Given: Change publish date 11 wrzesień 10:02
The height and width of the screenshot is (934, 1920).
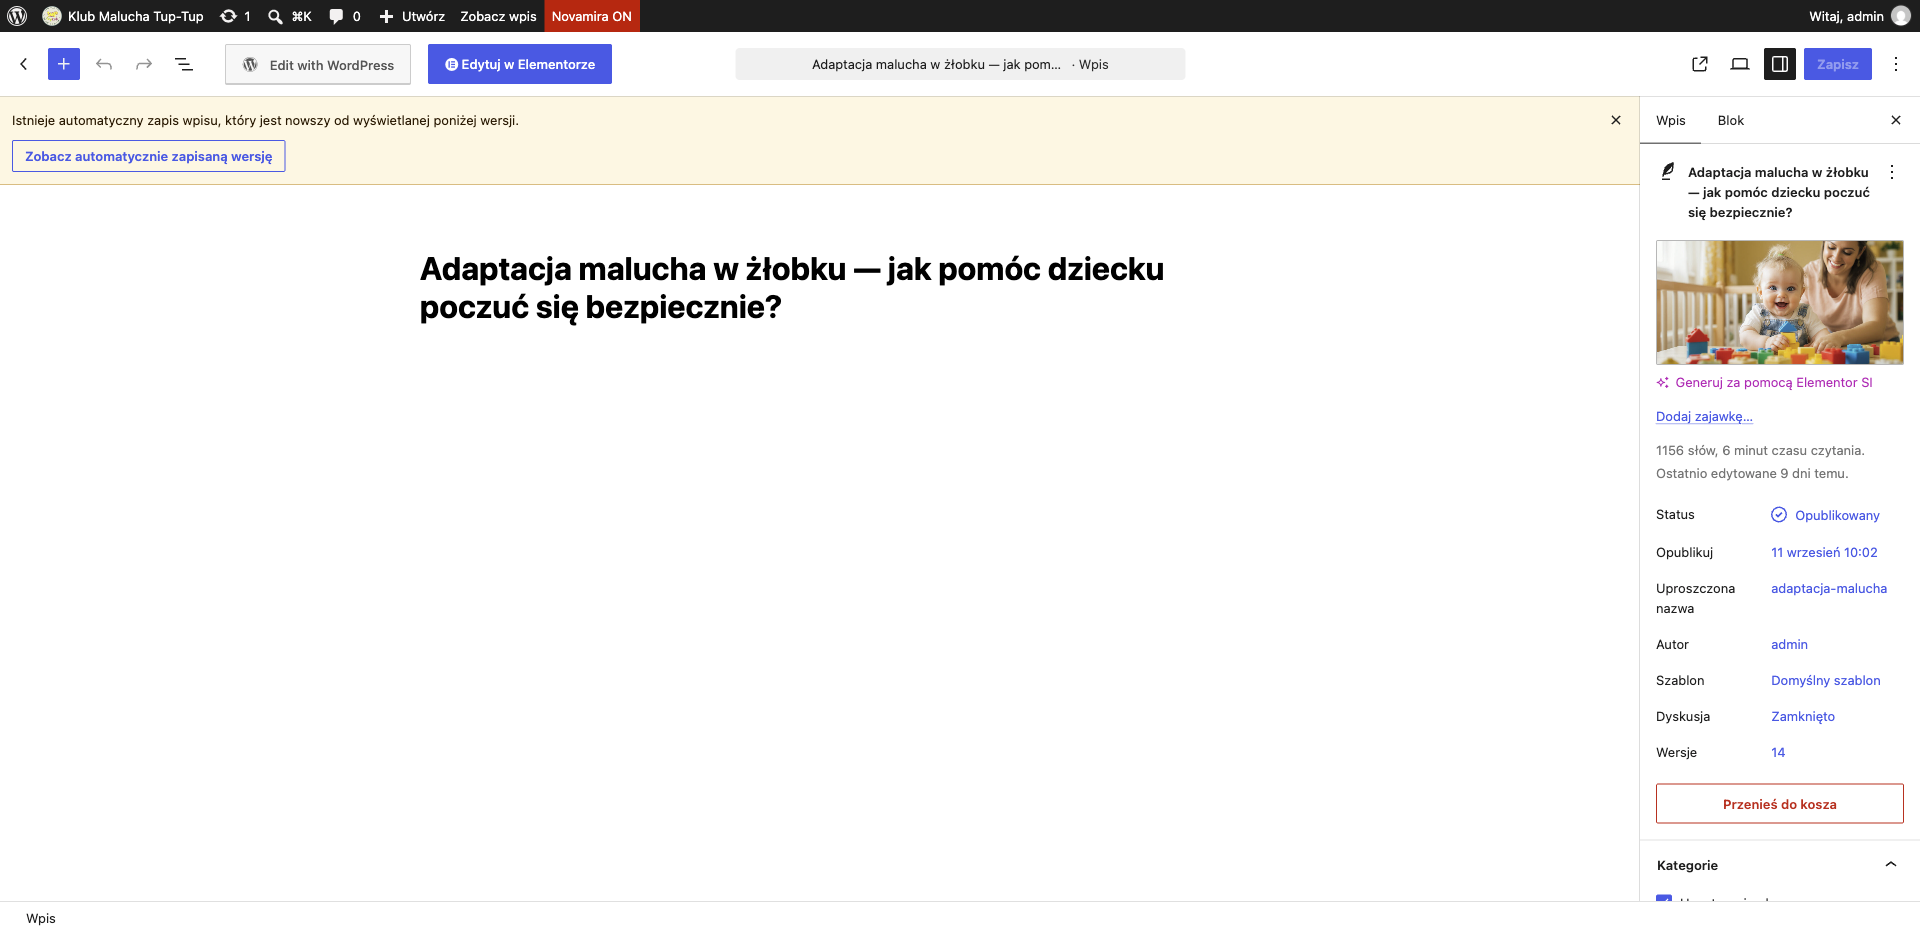Looking at the screenshot, I should (1824, 552).
